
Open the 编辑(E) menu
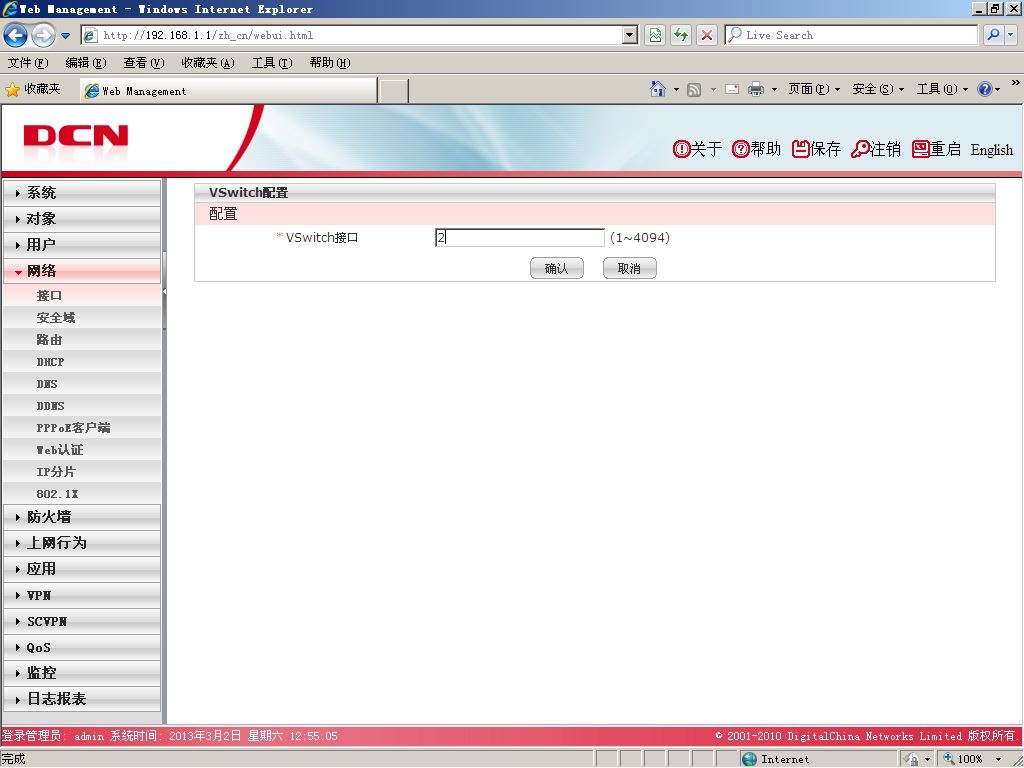coord(86,63)
